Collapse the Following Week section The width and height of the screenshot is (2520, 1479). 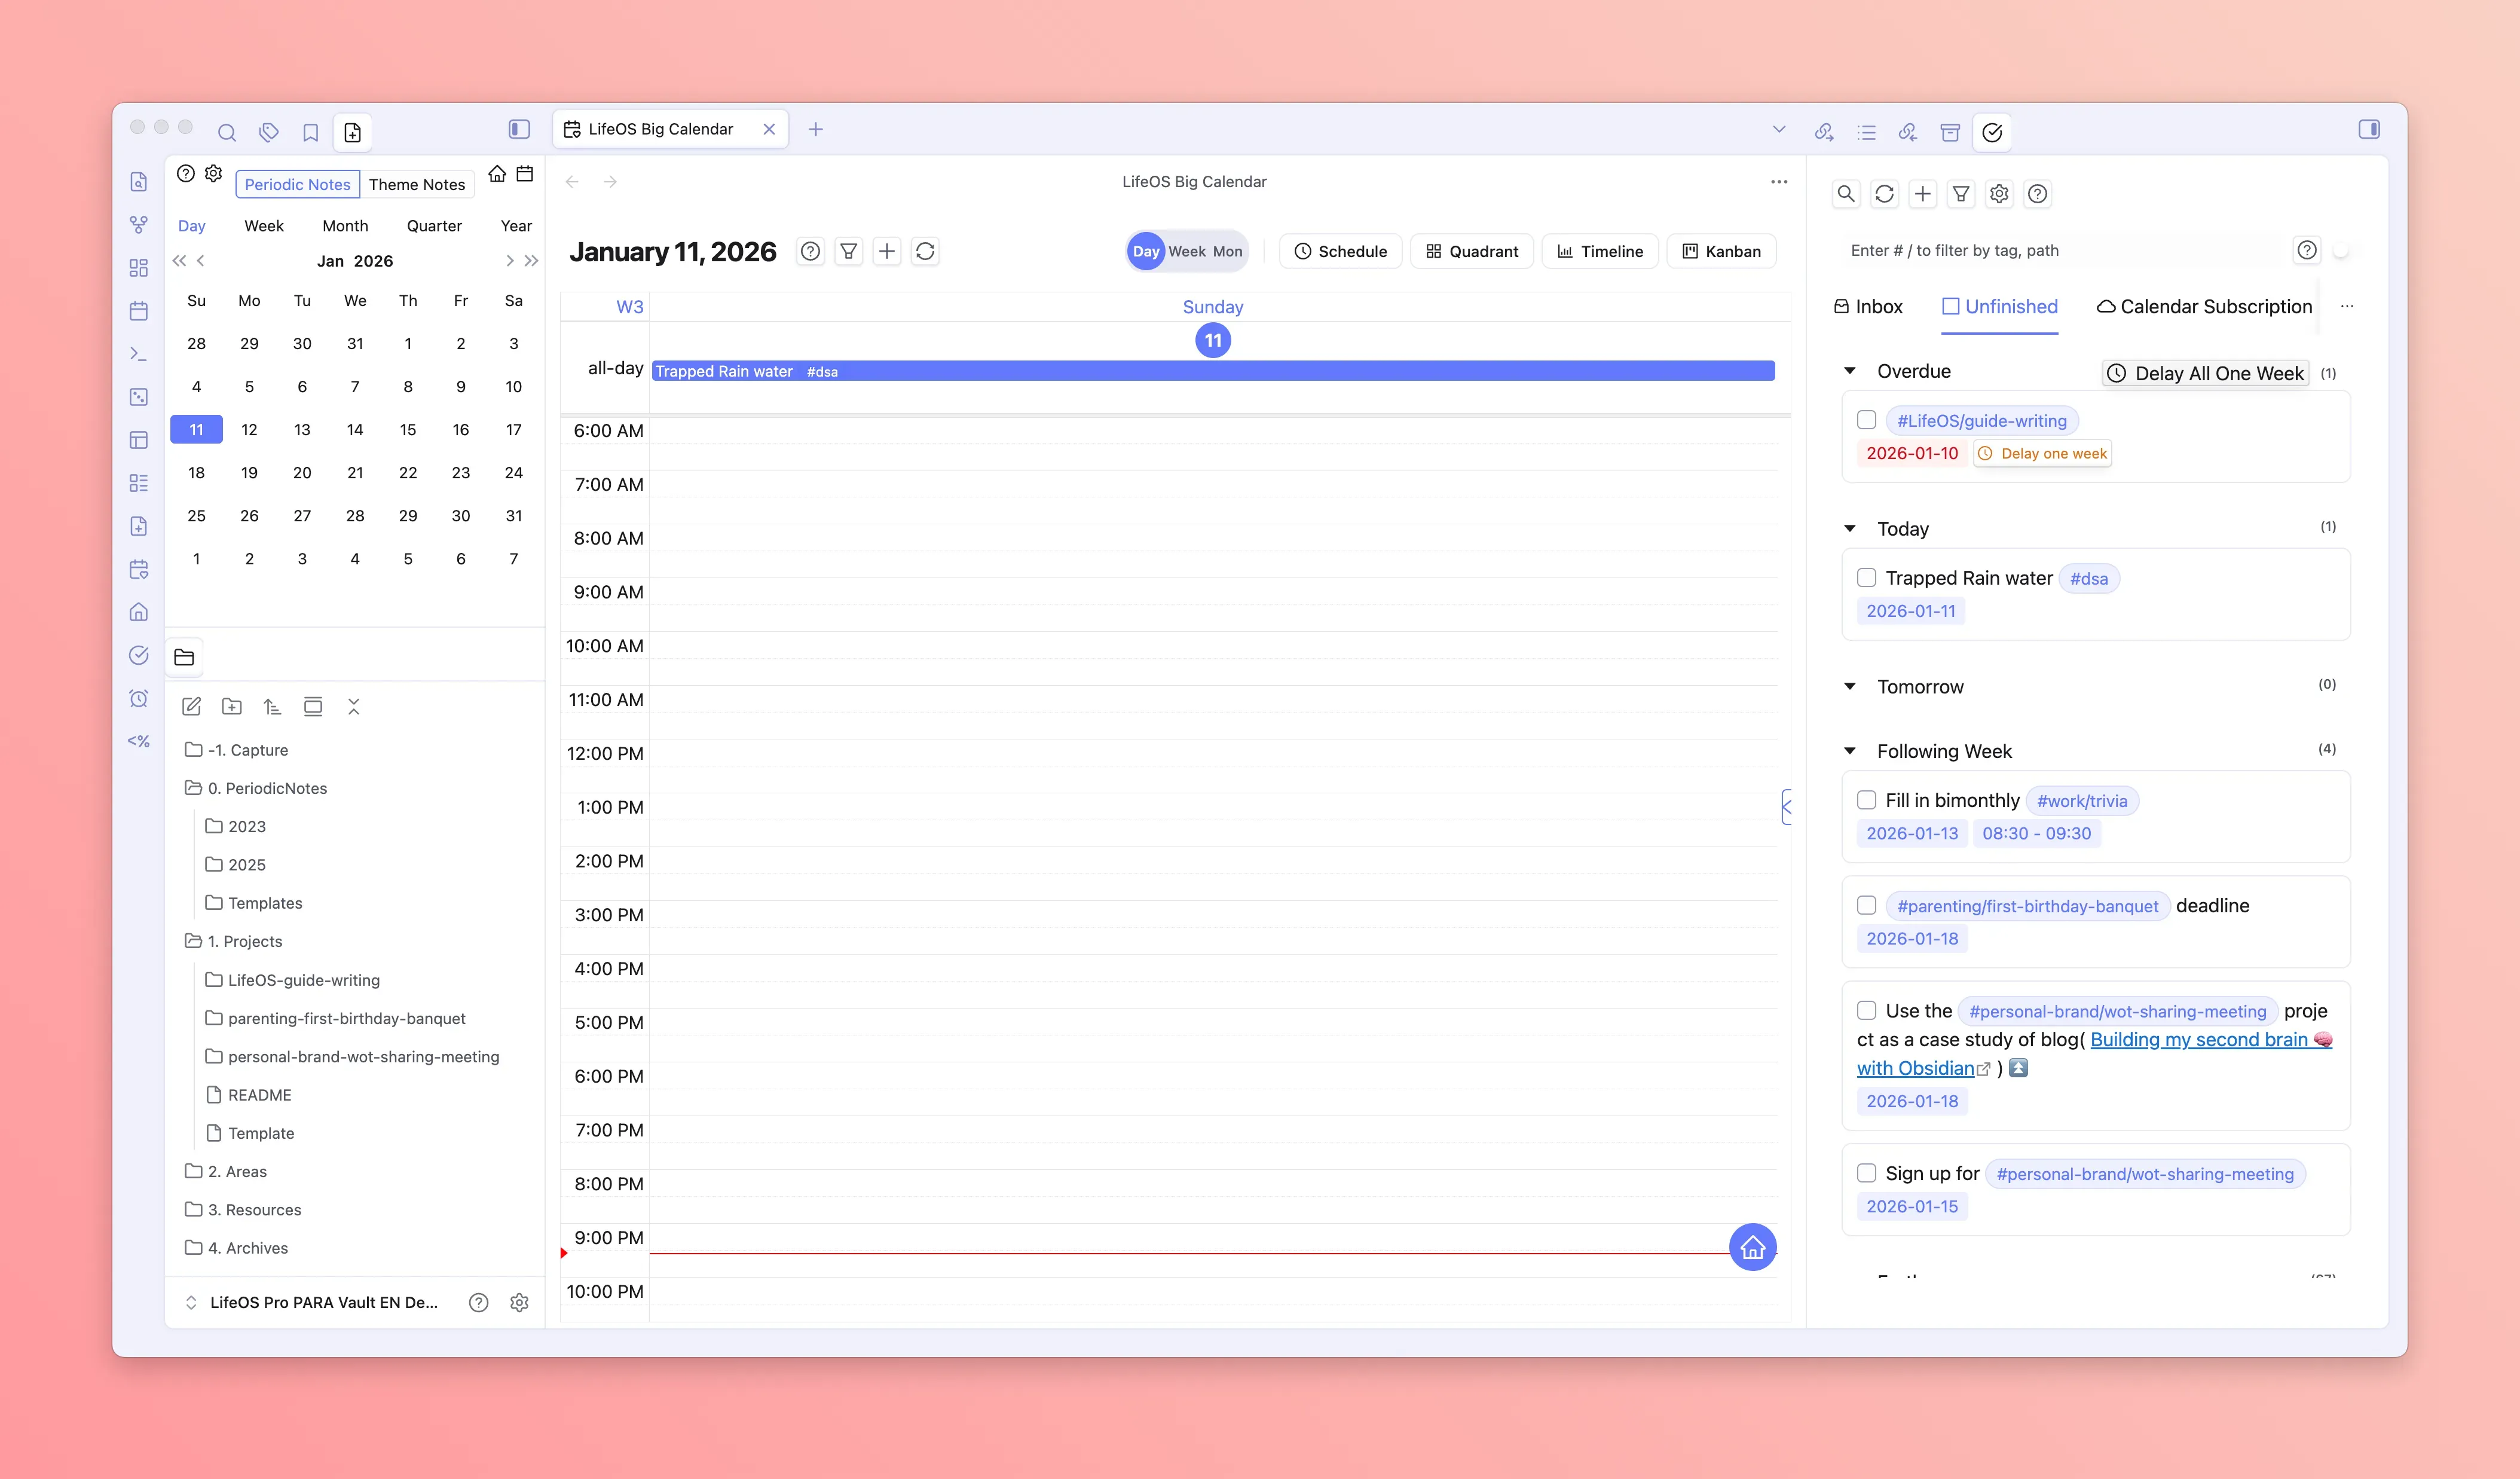[1850, 751]
